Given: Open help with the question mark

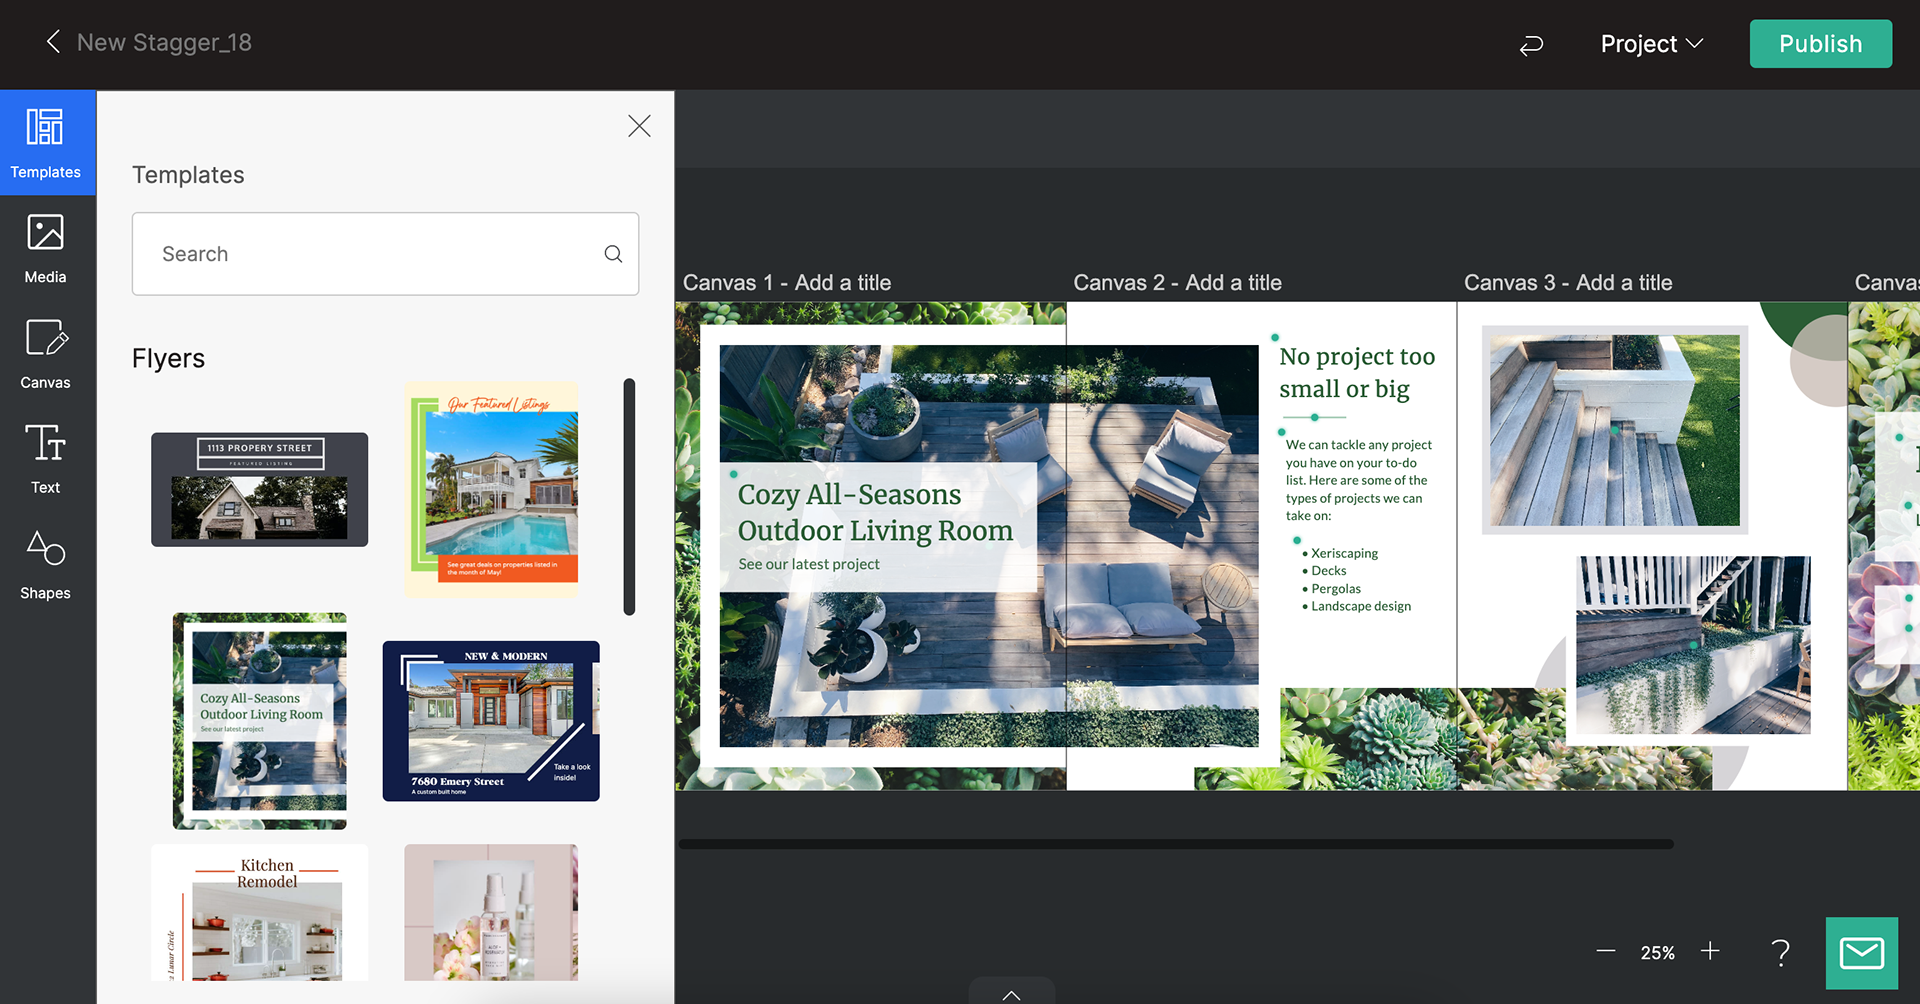Looking at the screenshot, I should (1780, 952).
